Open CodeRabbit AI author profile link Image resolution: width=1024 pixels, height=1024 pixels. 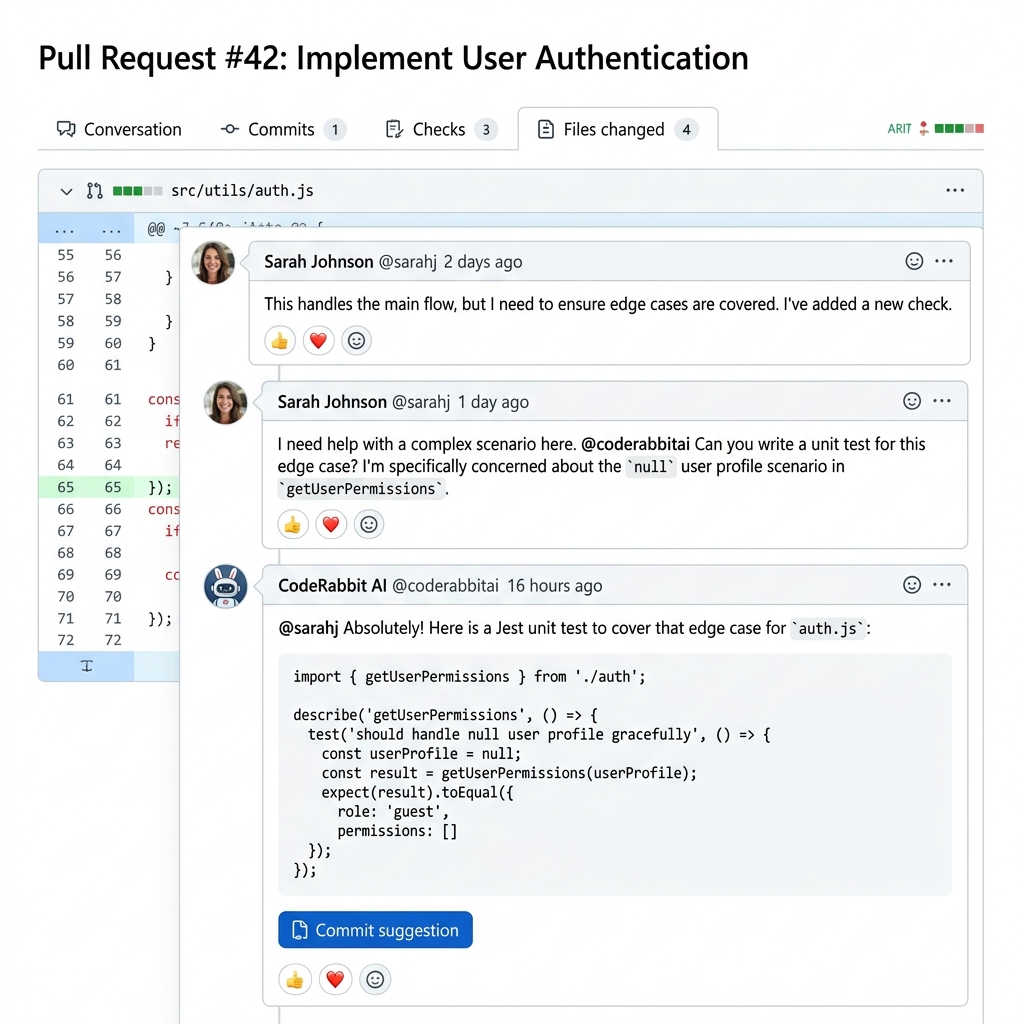332,586
